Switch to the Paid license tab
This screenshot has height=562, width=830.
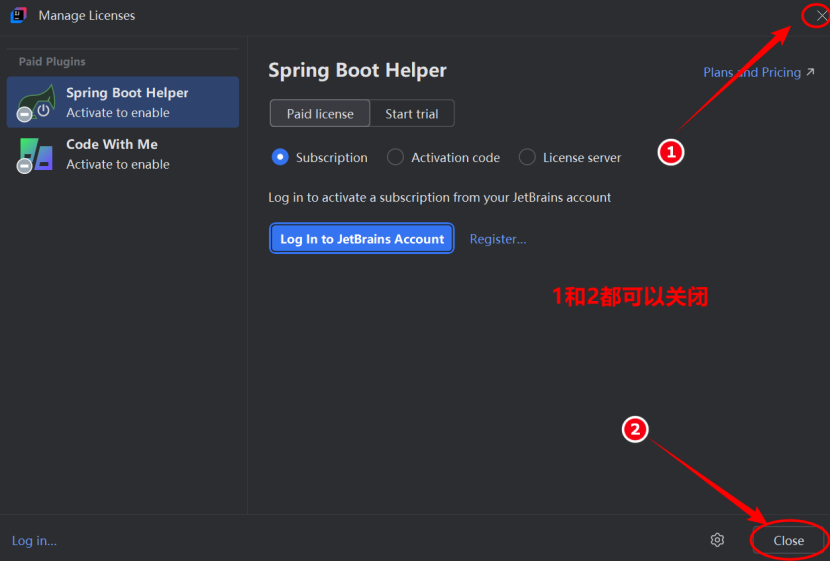(320, 114)
